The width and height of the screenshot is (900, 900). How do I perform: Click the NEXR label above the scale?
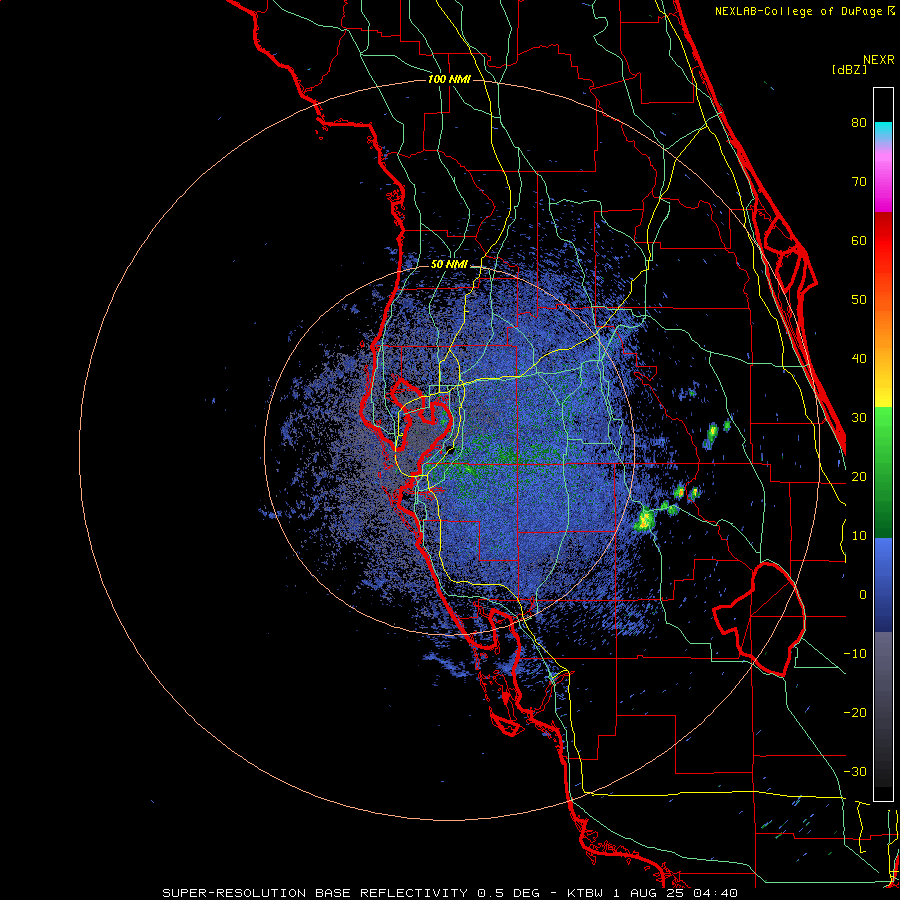point(878,60)
